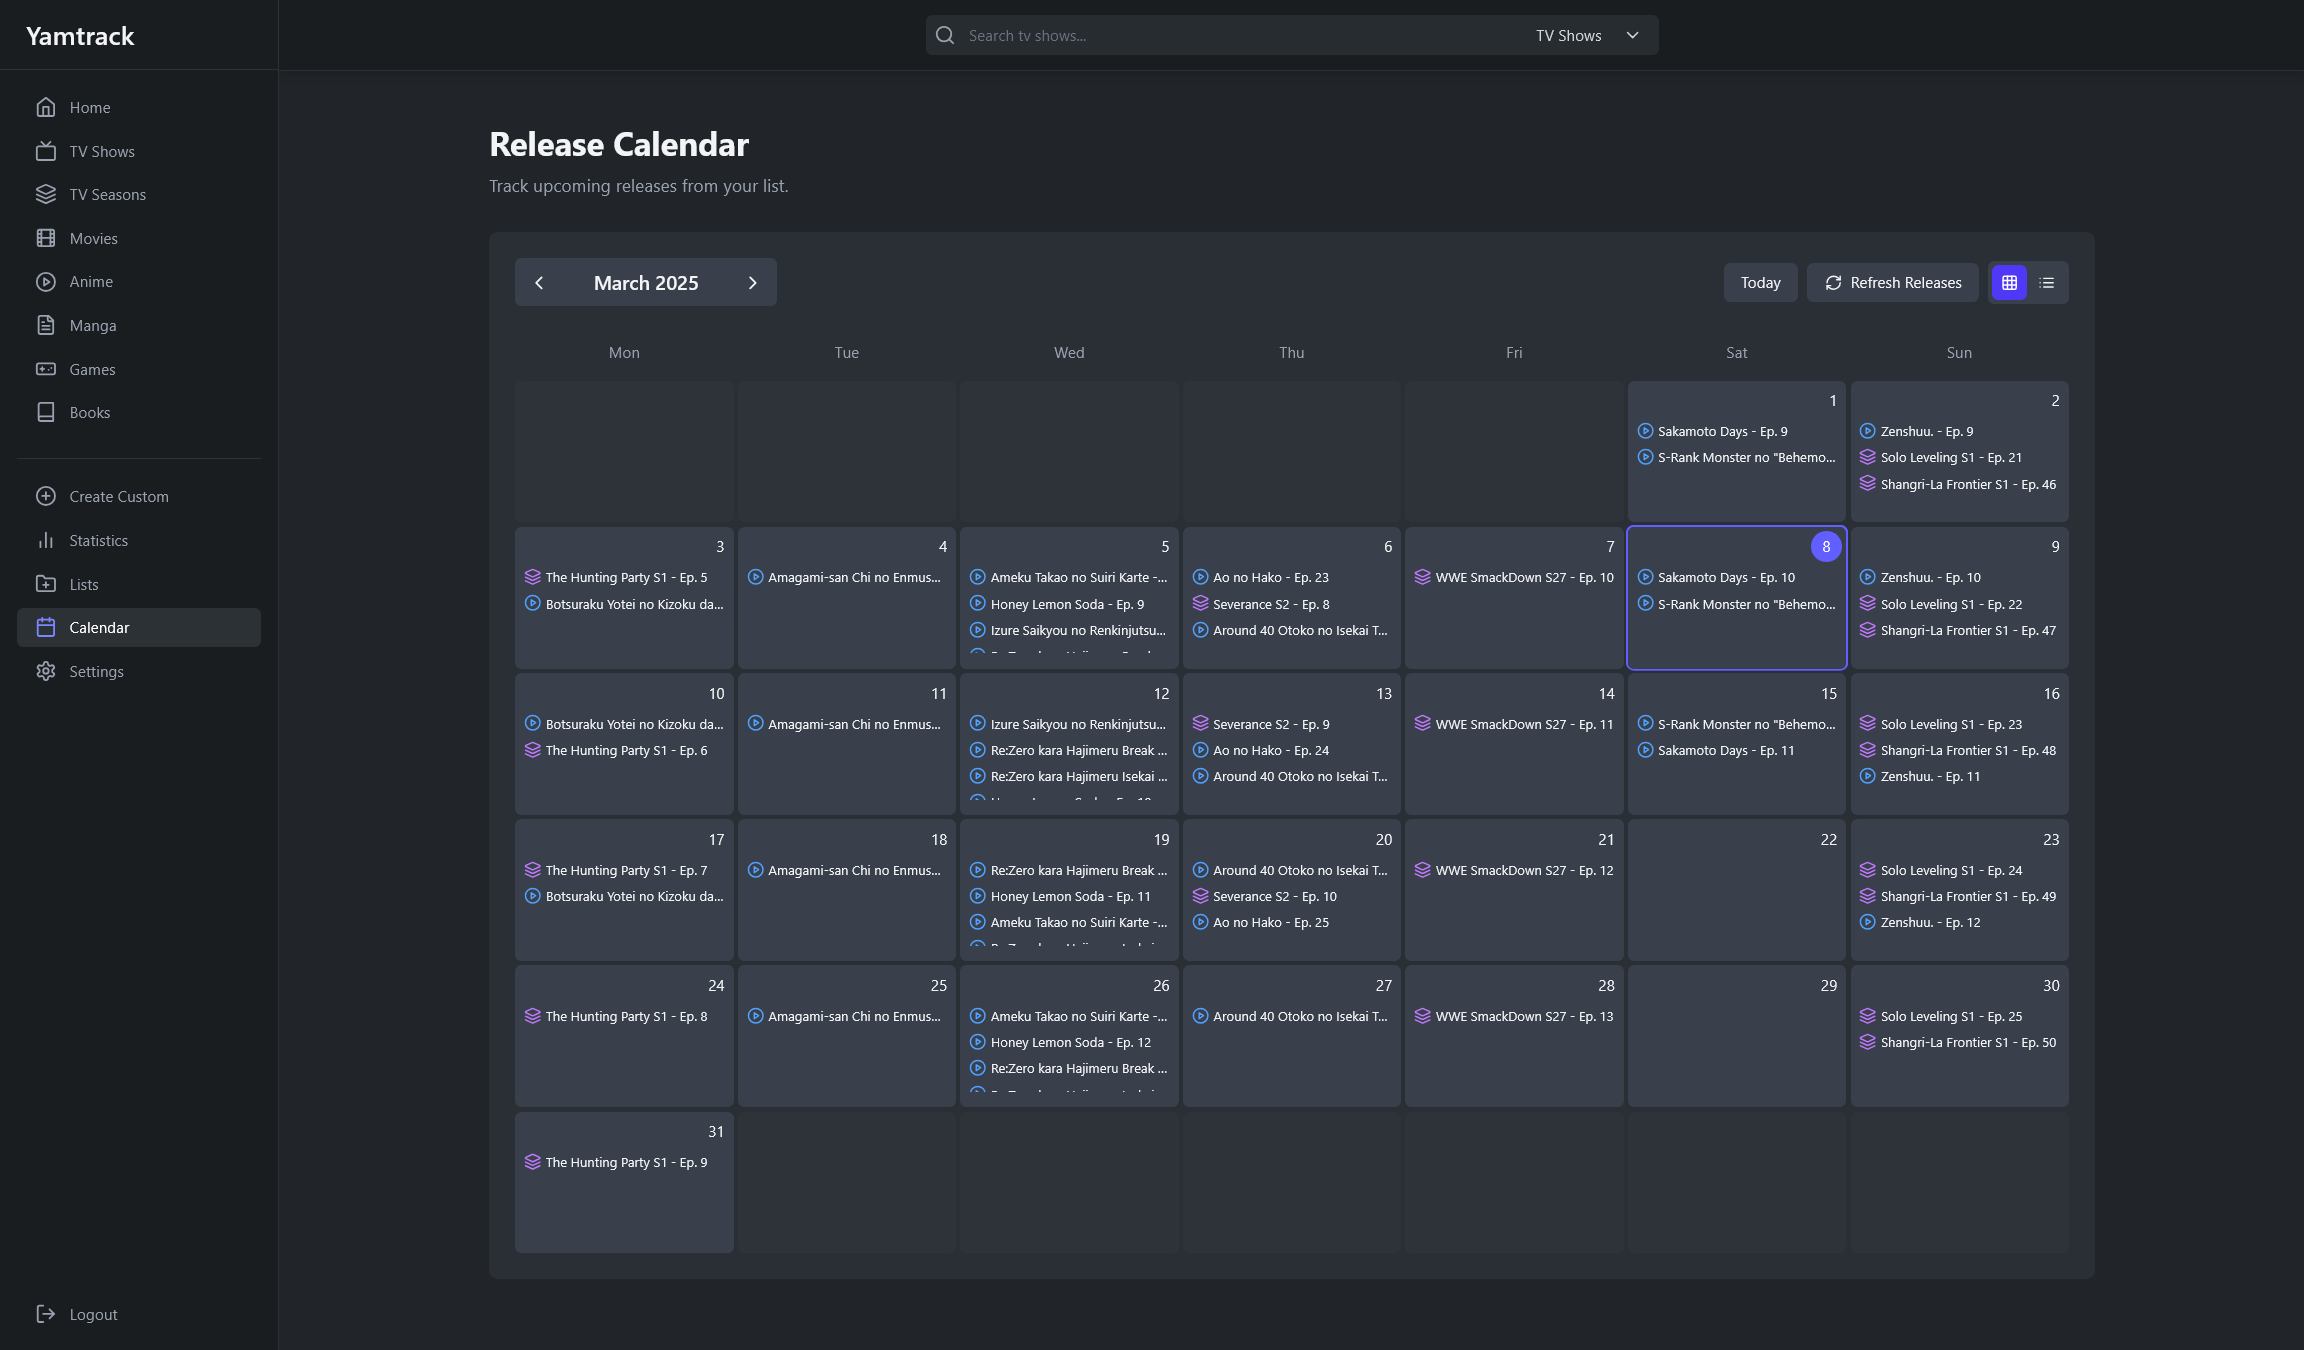This screenshot has width=2305, height=1350.
Task: Go to next month arrow
Action: point(753,283)
